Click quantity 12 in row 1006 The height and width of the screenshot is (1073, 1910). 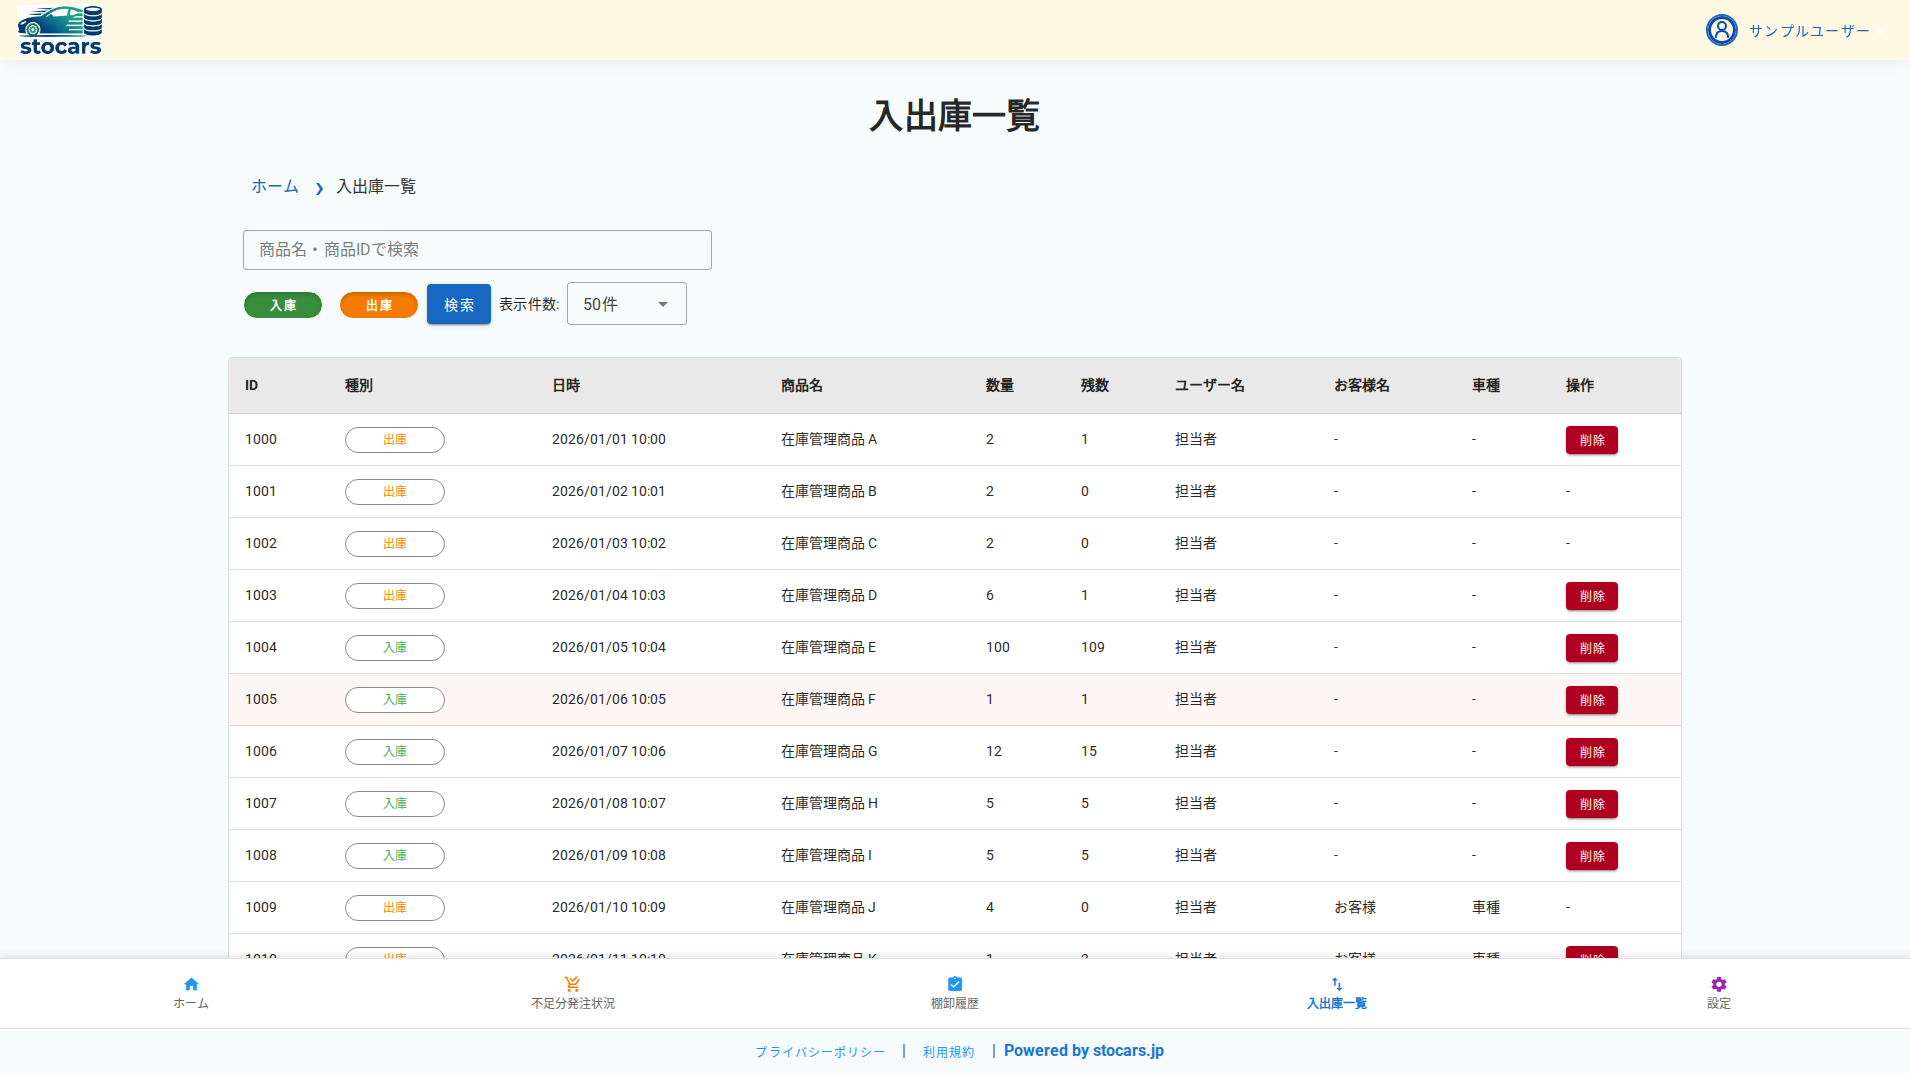coord(994,752)
